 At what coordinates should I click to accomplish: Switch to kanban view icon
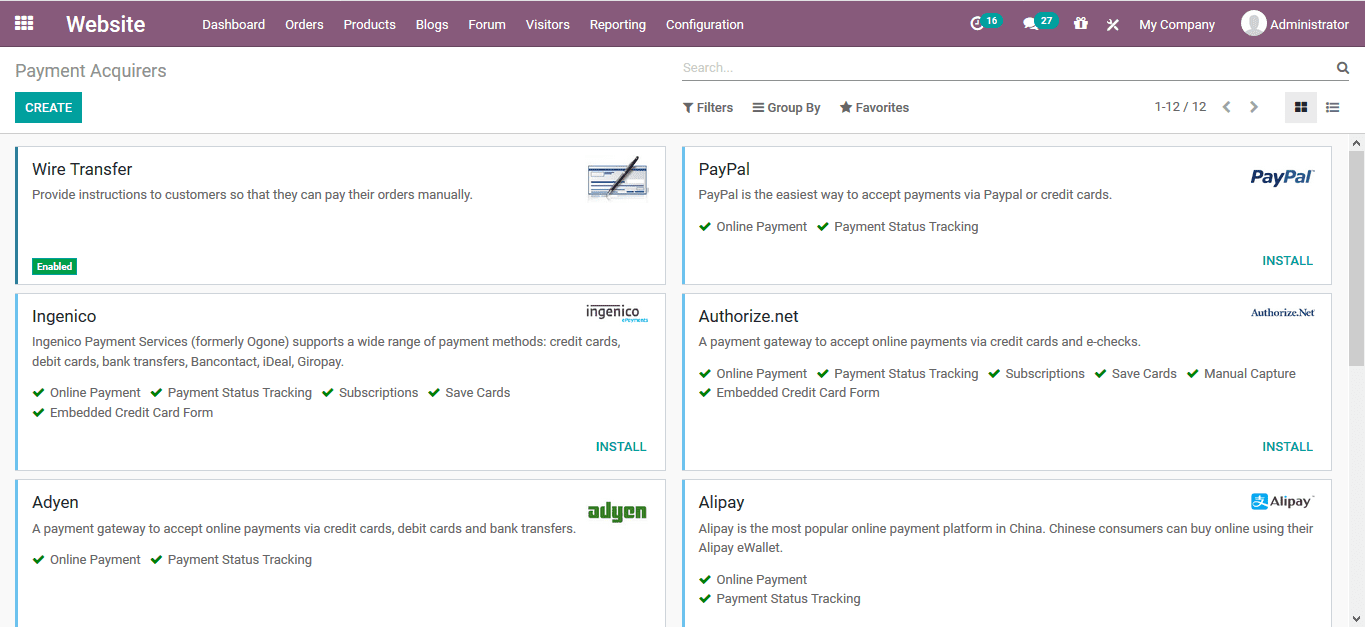pyautogui.click(x=1300, y=107)
